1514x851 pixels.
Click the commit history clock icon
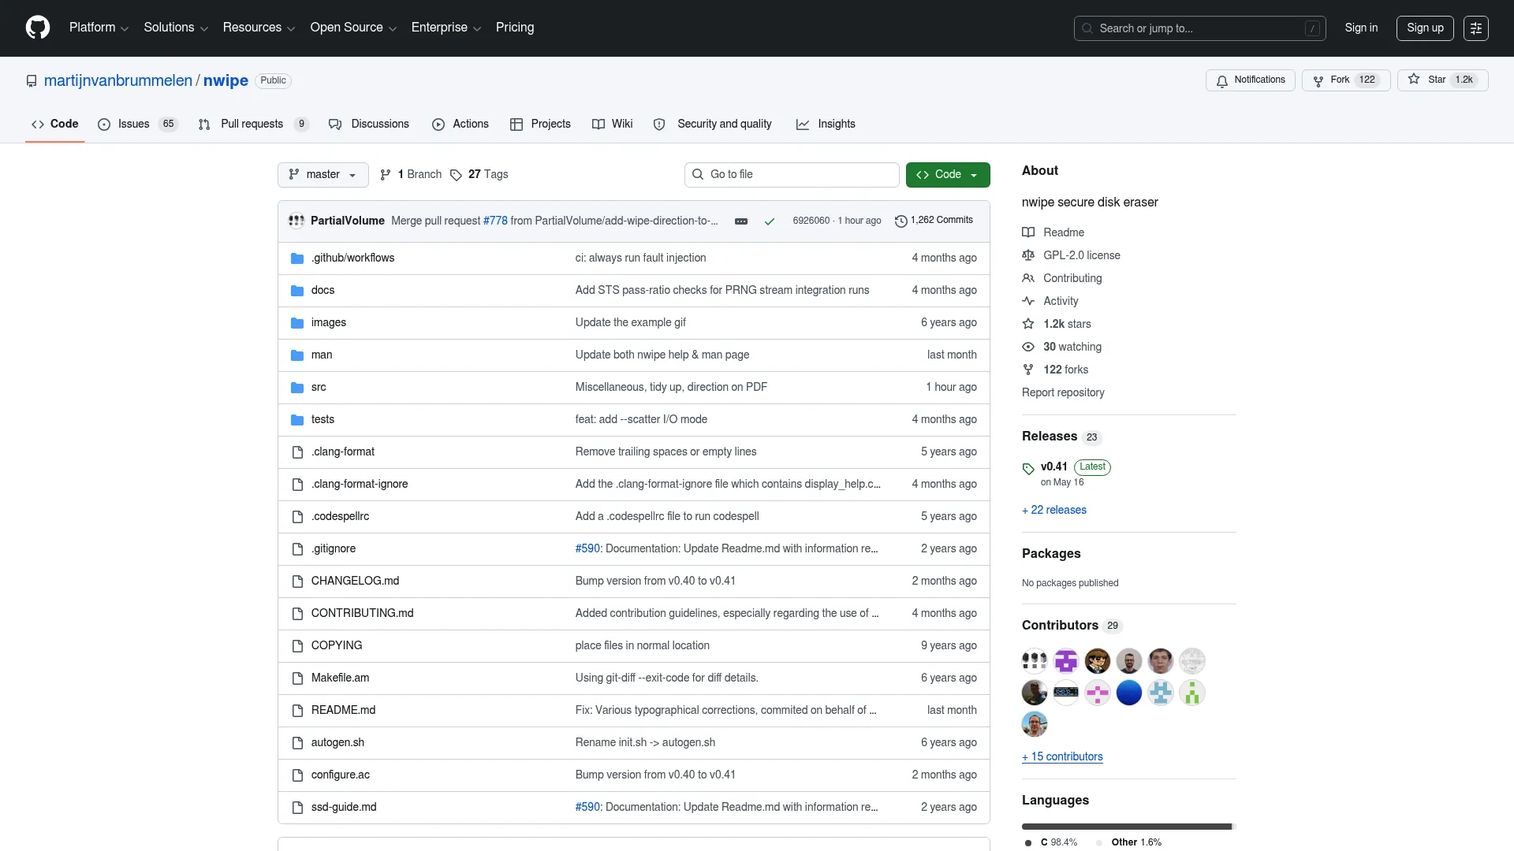point(901,221)
